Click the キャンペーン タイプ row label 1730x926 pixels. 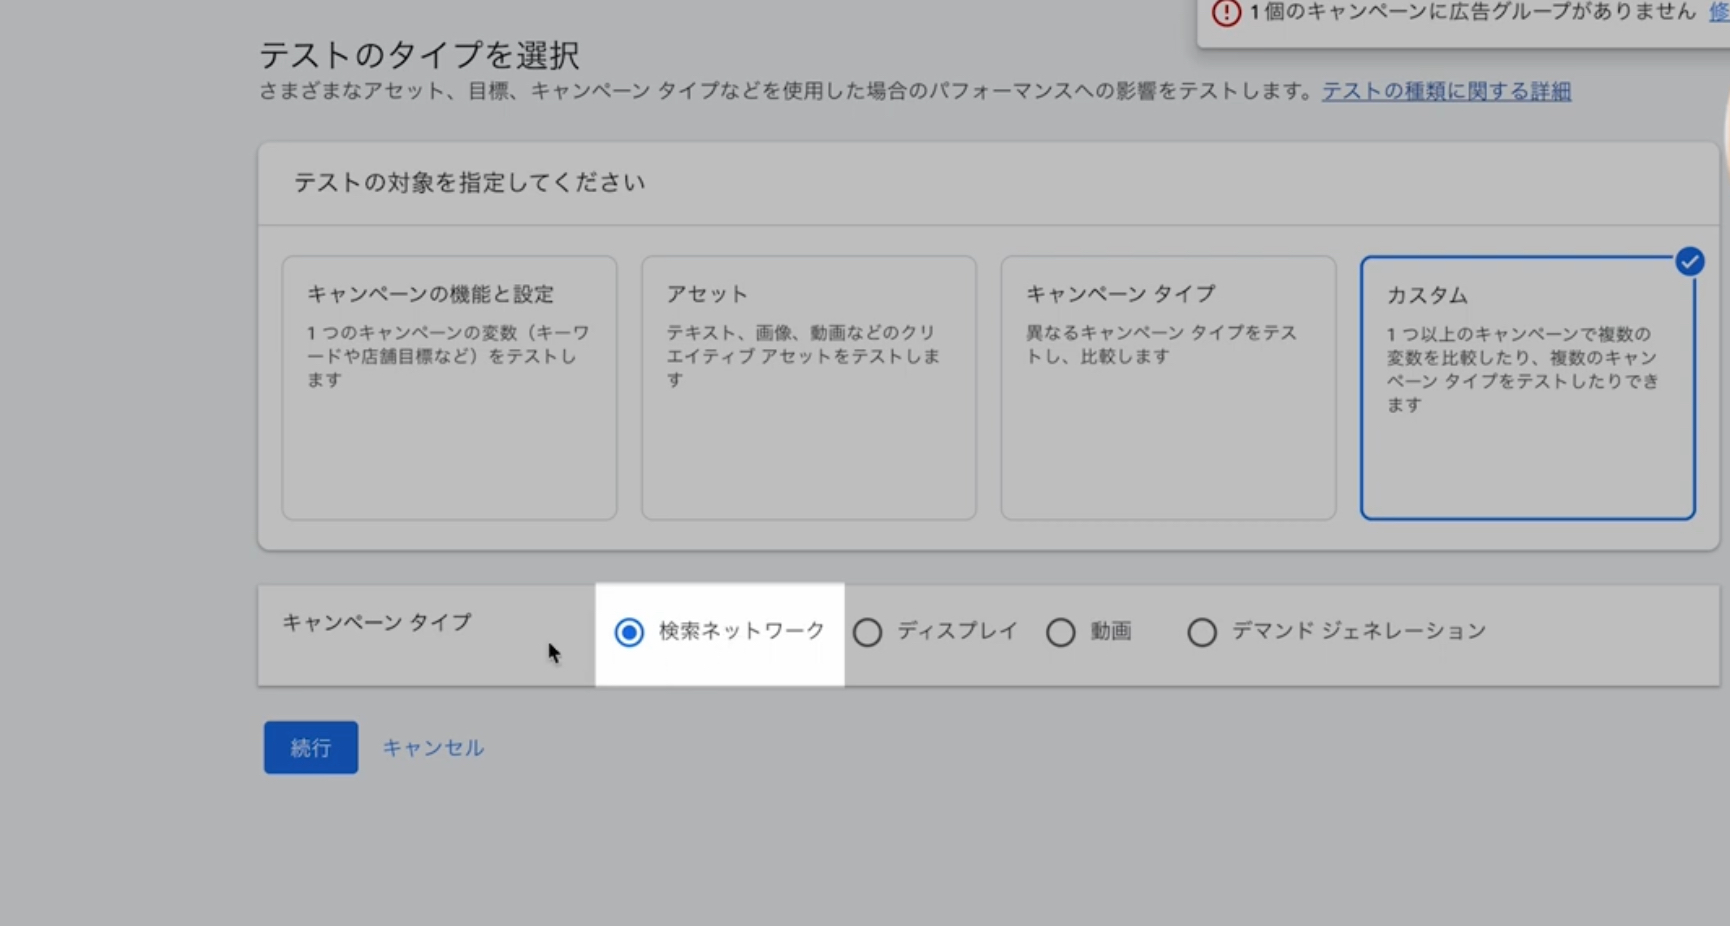point(377,622)
